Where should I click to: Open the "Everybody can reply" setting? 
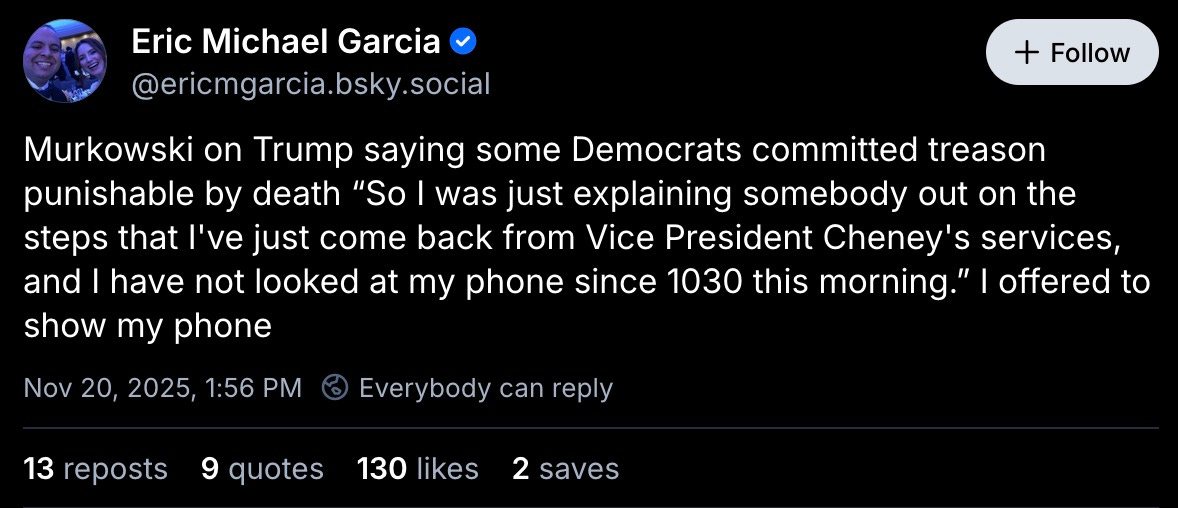click(485, 388)
